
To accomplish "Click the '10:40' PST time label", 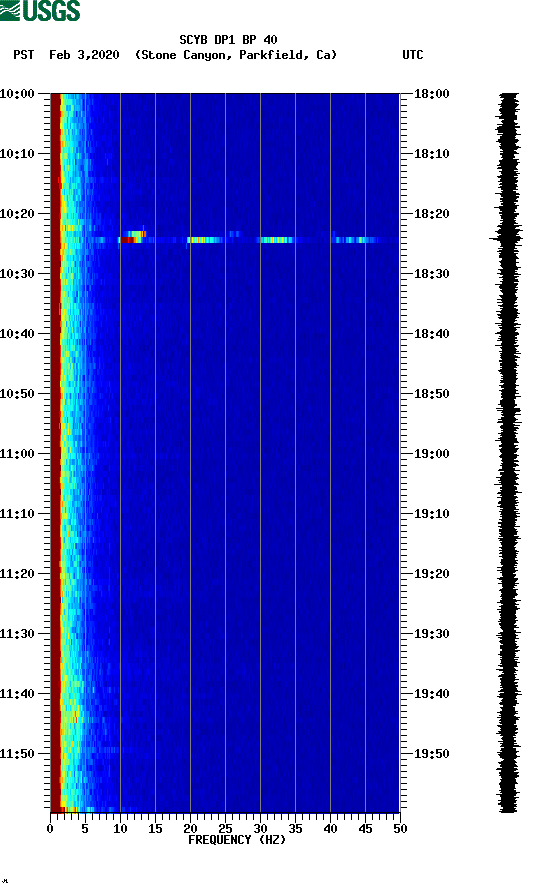I will click(x=17, y=334).
